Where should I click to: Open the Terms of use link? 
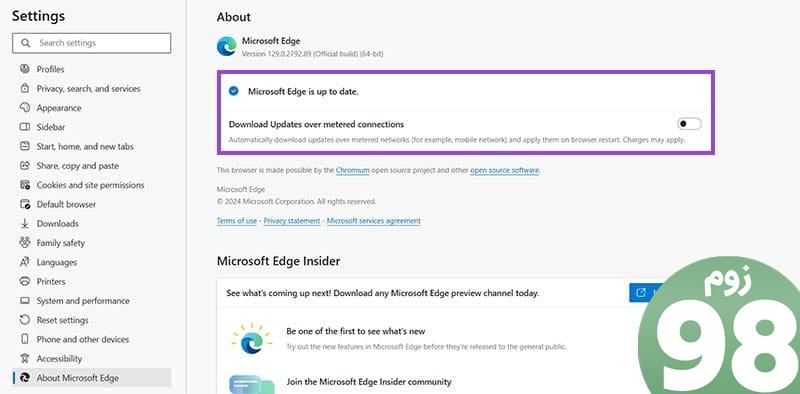pos(237,221)
